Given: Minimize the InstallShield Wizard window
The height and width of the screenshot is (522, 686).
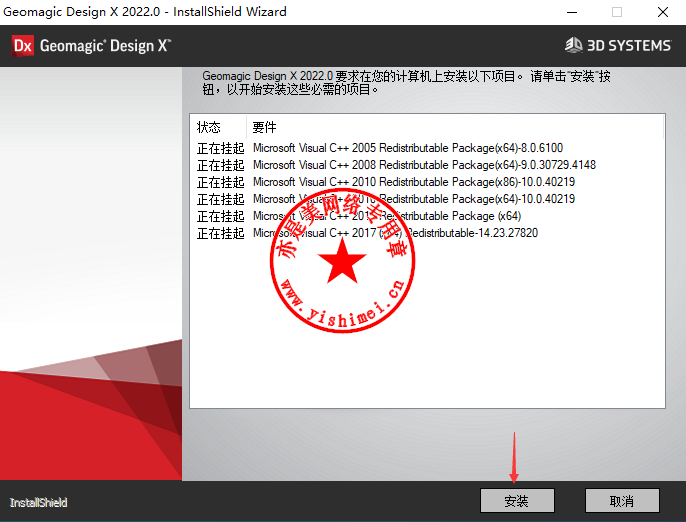Looking at the screenshot, I should coord(572,12).
